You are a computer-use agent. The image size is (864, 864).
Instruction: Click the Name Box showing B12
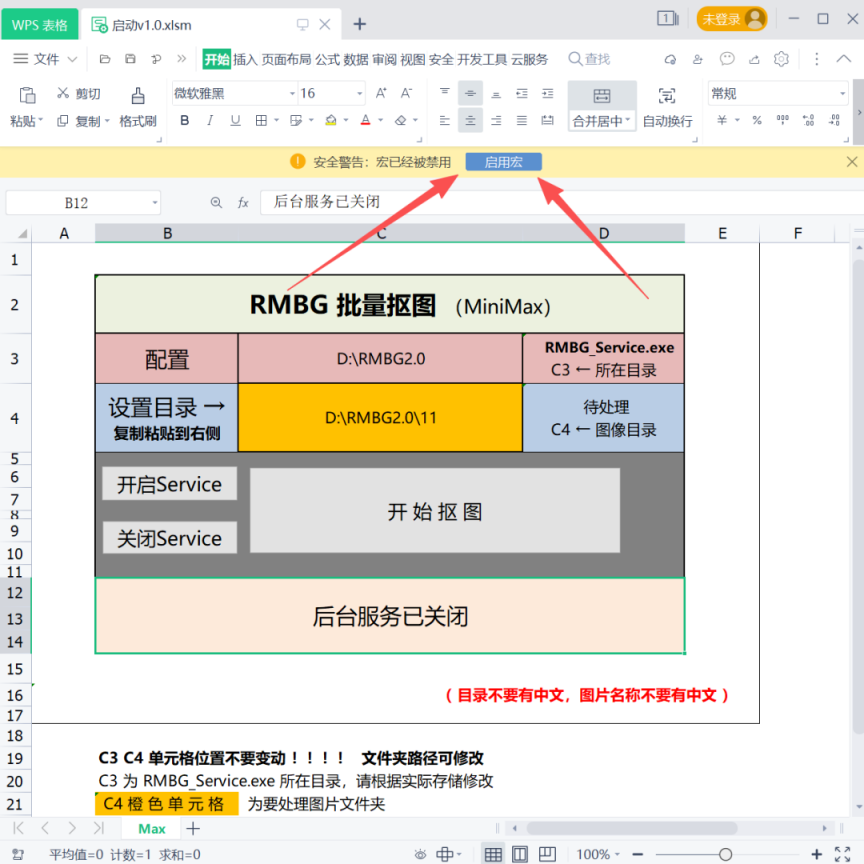pyautogui.click(x=77, y=203)
